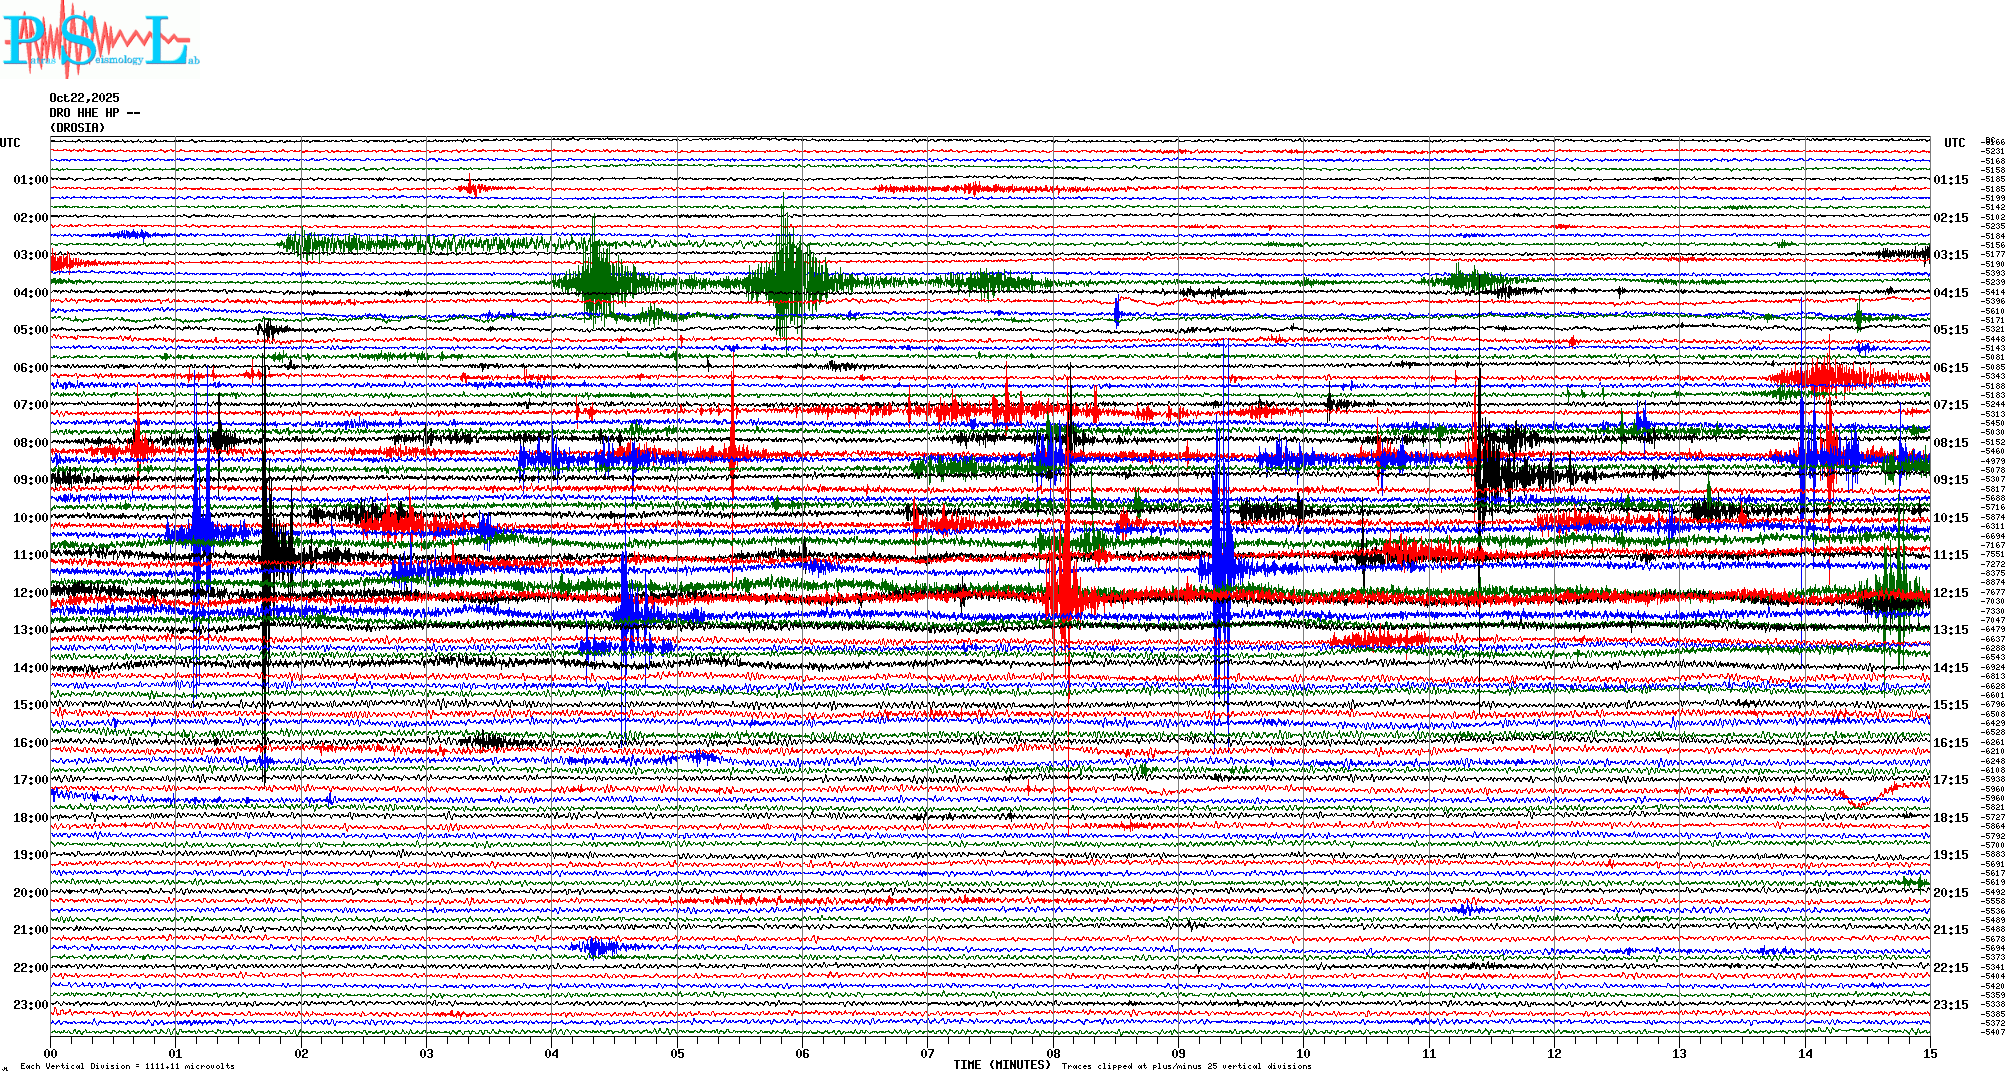Click the vertical division microvolts footnote
Viewport: 2010px width, 1080px height.
[127, 1066]
